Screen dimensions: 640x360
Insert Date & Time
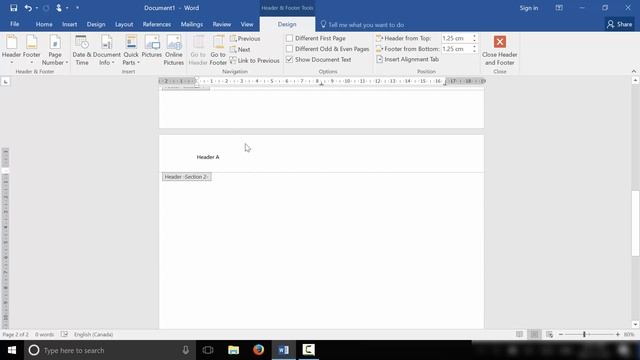pyautogui.click(x=82, y=50)
